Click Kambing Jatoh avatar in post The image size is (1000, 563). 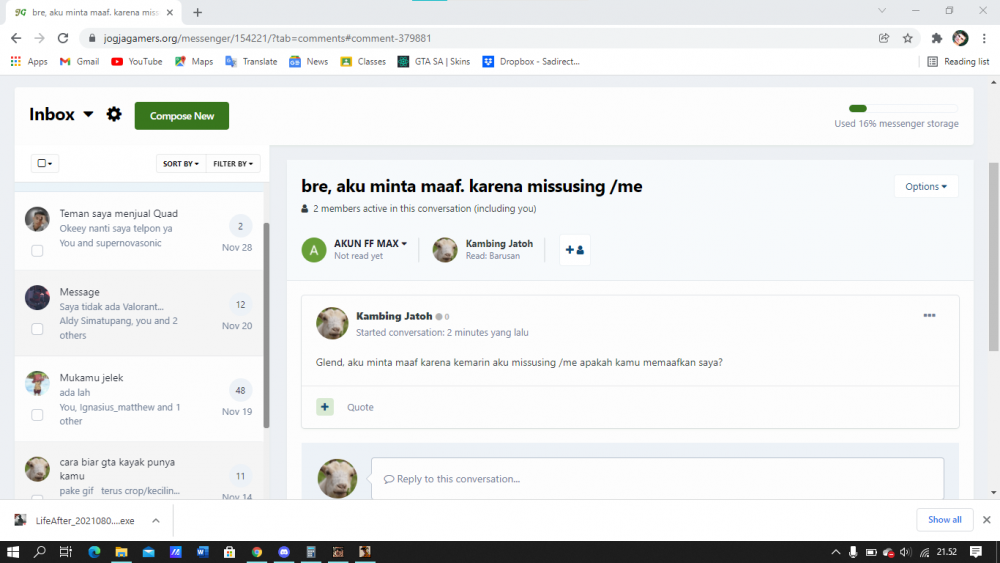[x=332, y=323]
